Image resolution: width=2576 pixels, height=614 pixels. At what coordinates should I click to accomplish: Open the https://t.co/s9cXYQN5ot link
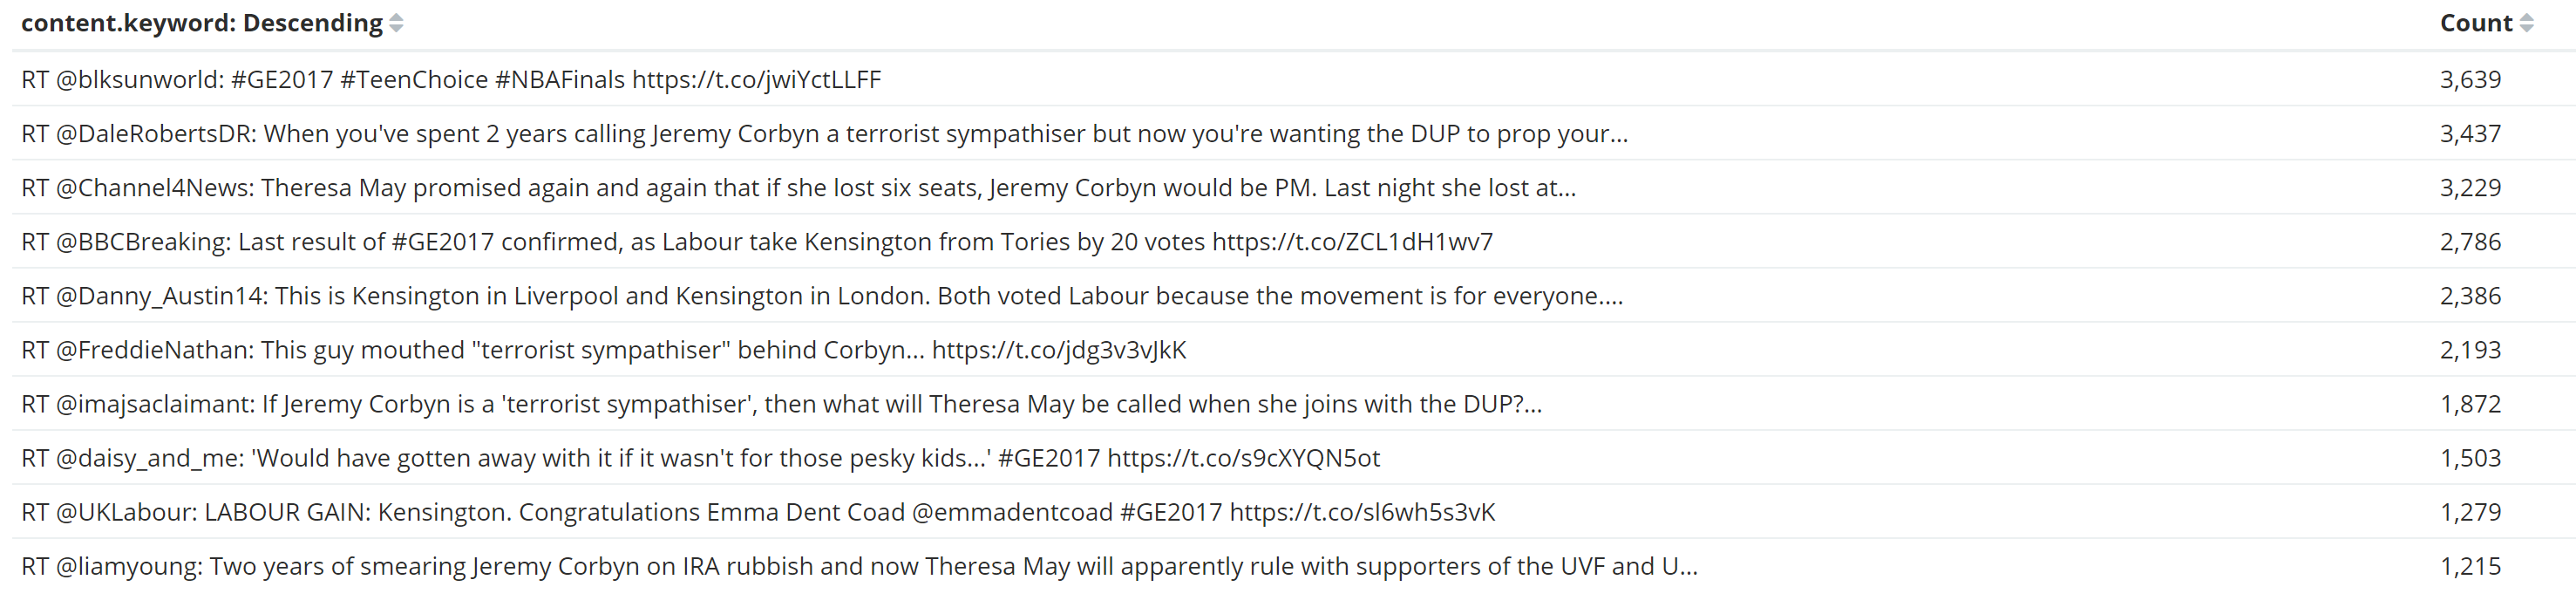click(1243, 458)
